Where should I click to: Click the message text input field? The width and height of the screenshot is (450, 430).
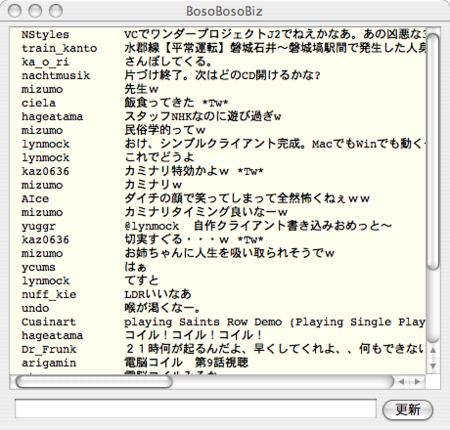coord(196,408)
